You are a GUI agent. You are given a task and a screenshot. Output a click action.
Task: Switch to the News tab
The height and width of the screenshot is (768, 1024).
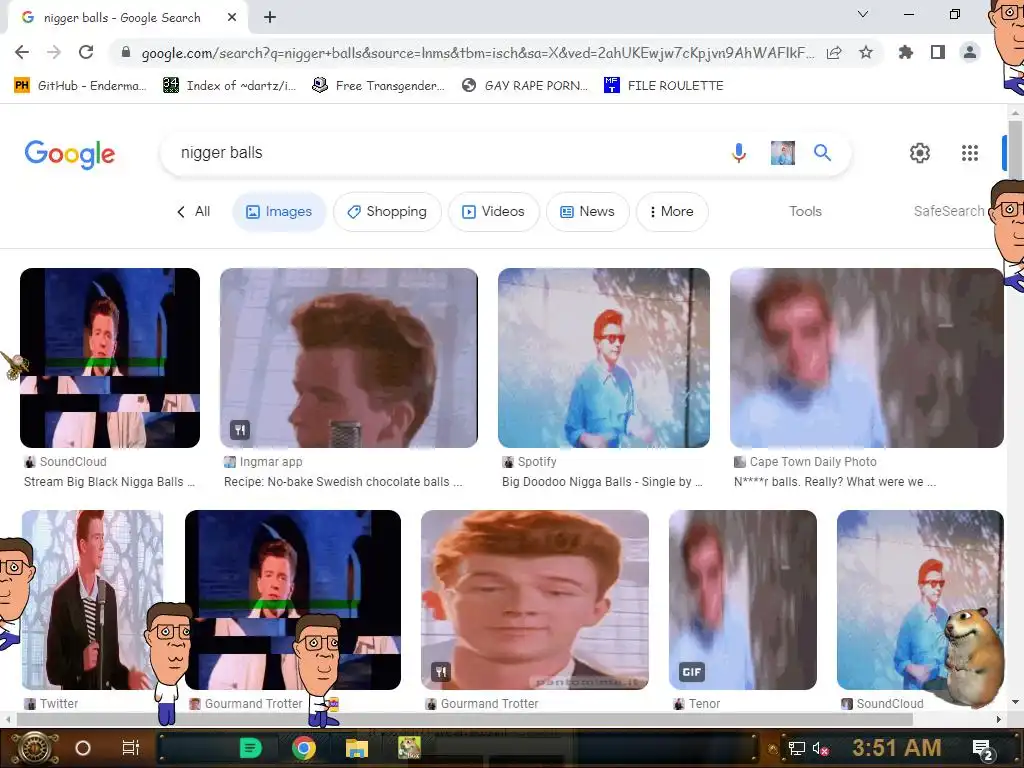click(588, 212)
